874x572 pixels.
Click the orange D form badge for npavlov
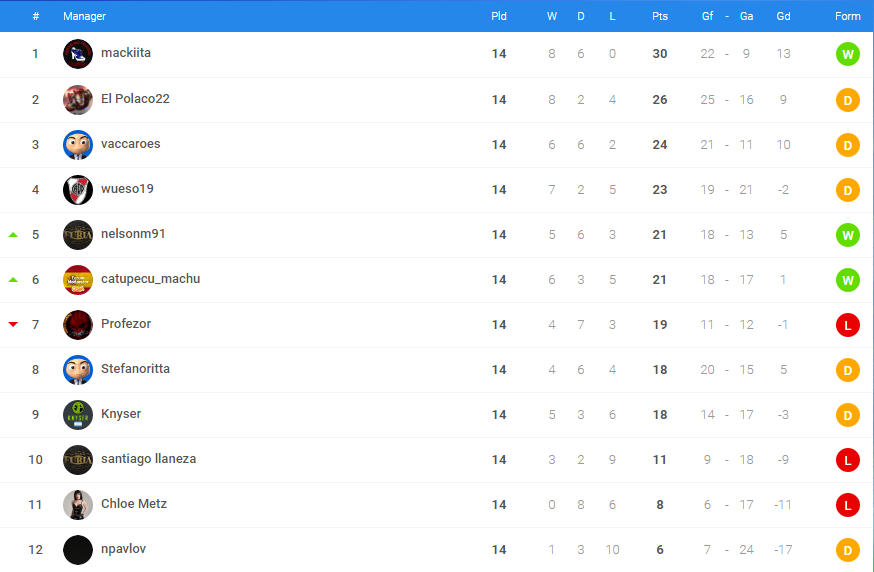[x=847, y=550]
